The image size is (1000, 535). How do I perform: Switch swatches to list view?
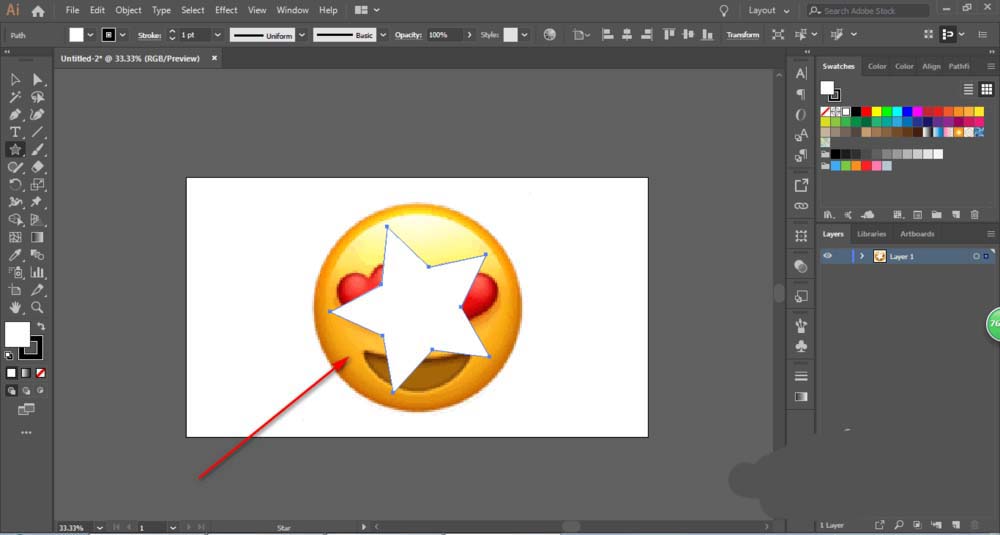pyautogui.click(x=968, y=89)
